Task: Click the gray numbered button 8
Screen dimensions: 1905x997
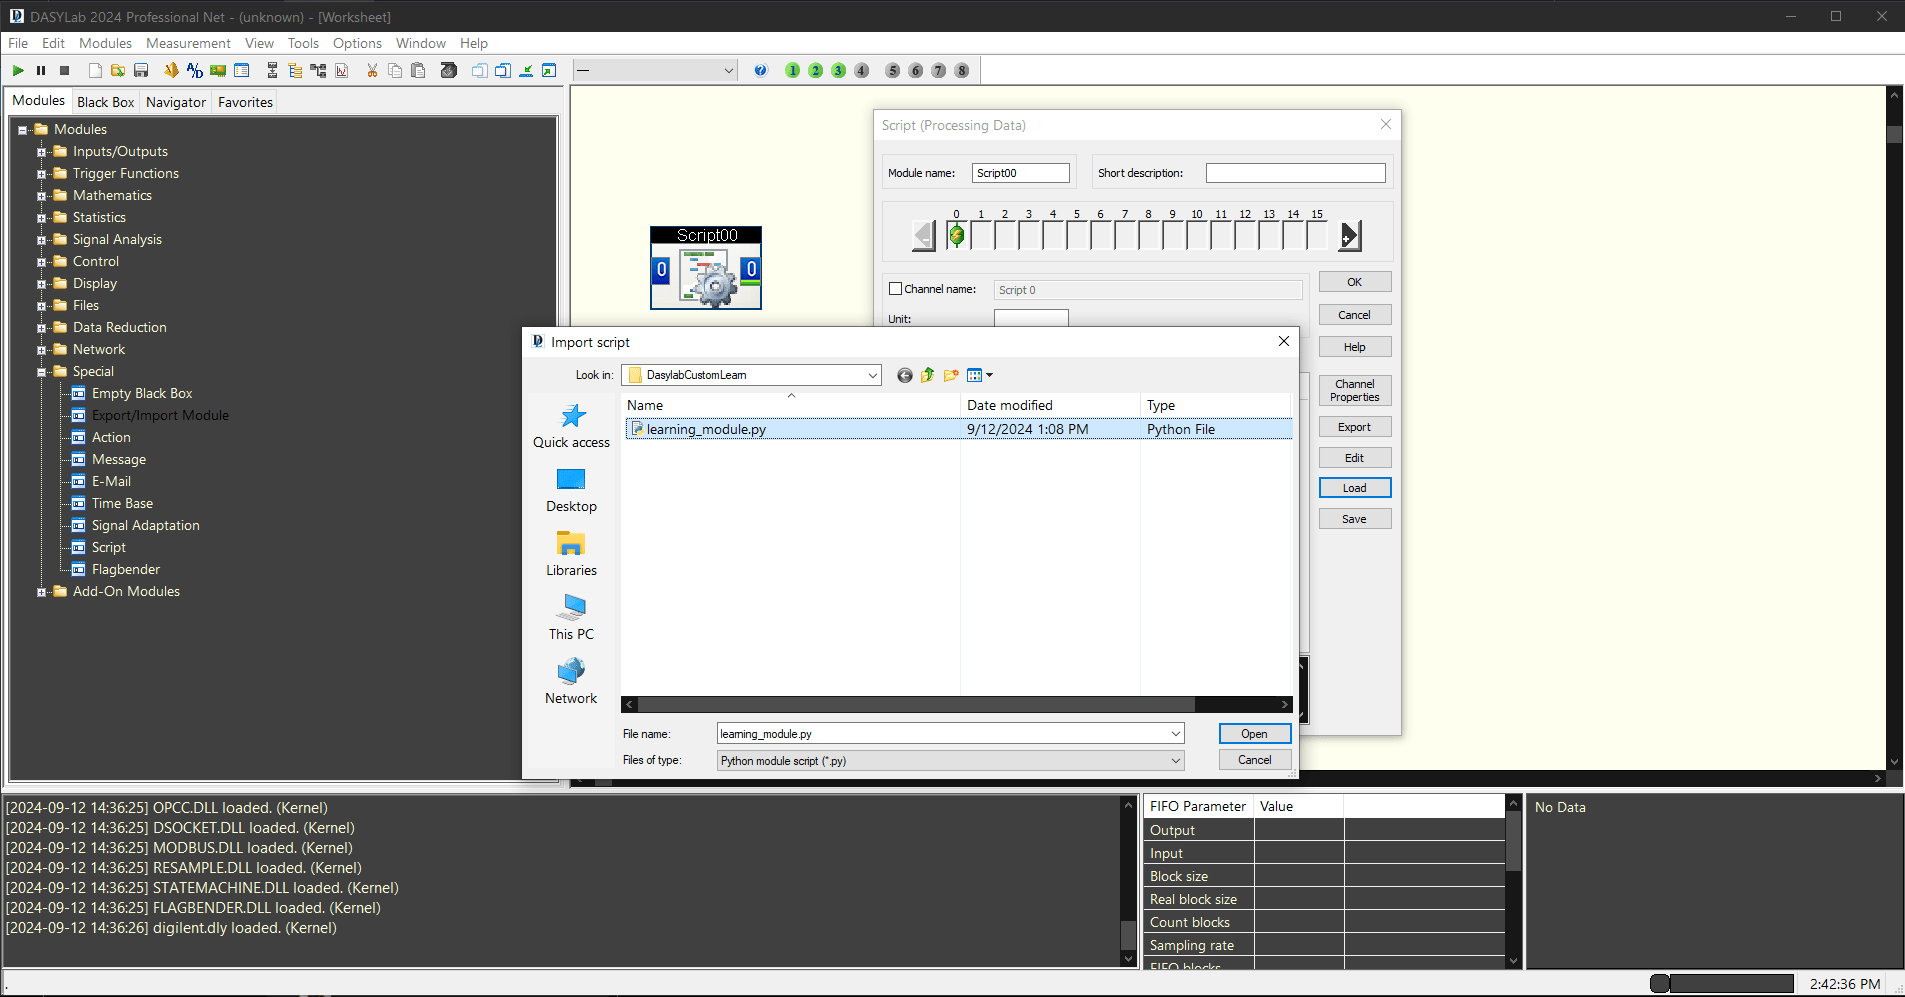Action: 962,70
